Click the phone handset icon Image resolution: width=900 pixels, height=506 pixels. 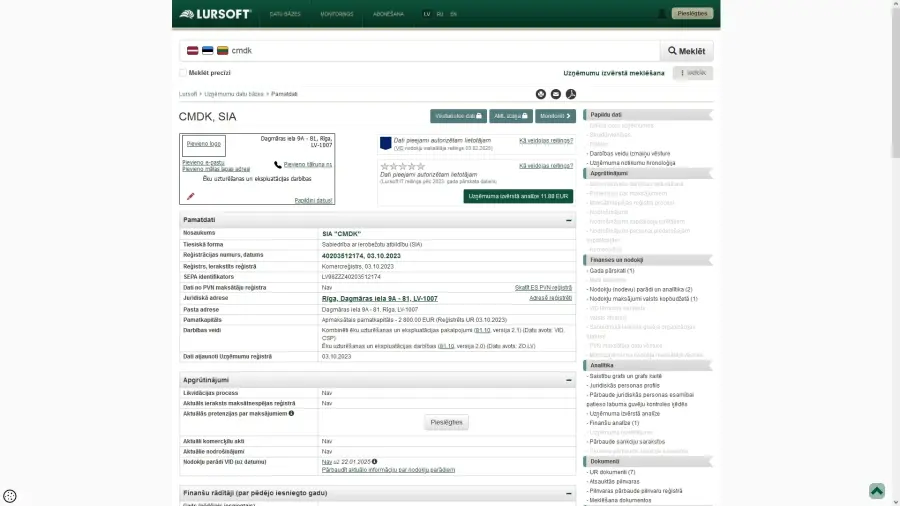coord(278,165)
